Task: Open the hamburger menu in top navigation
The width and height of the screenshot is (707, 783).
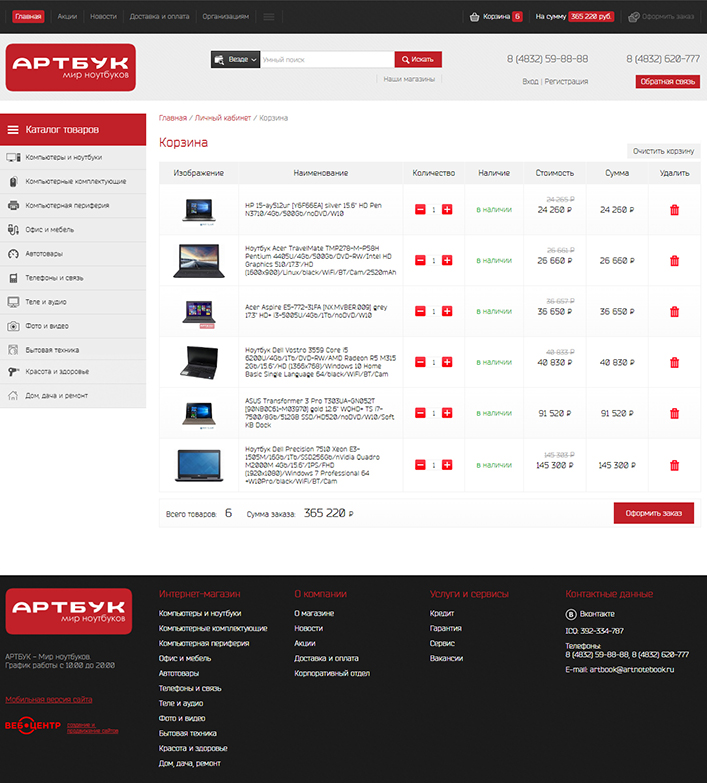Action: 268,17
